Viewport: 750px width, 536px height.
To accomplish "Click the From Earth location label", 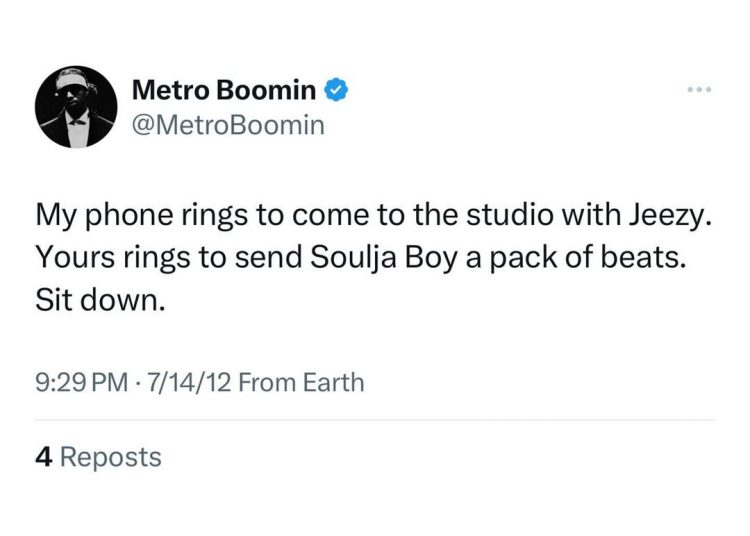I will (x=303, y=381).
